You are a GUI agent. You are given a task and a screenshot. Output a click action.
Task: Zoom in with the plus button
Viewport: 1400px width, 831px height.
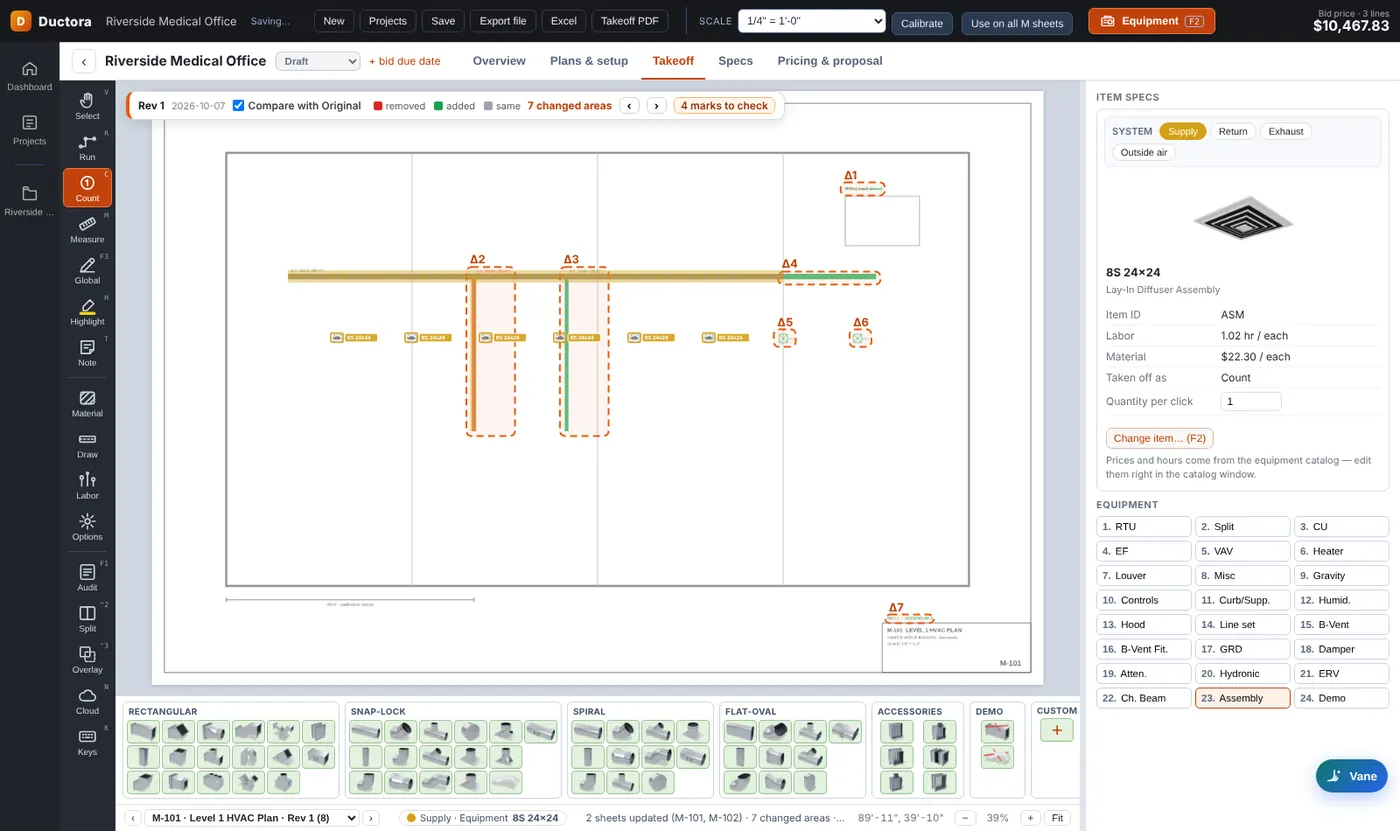tap(1029, 818)
